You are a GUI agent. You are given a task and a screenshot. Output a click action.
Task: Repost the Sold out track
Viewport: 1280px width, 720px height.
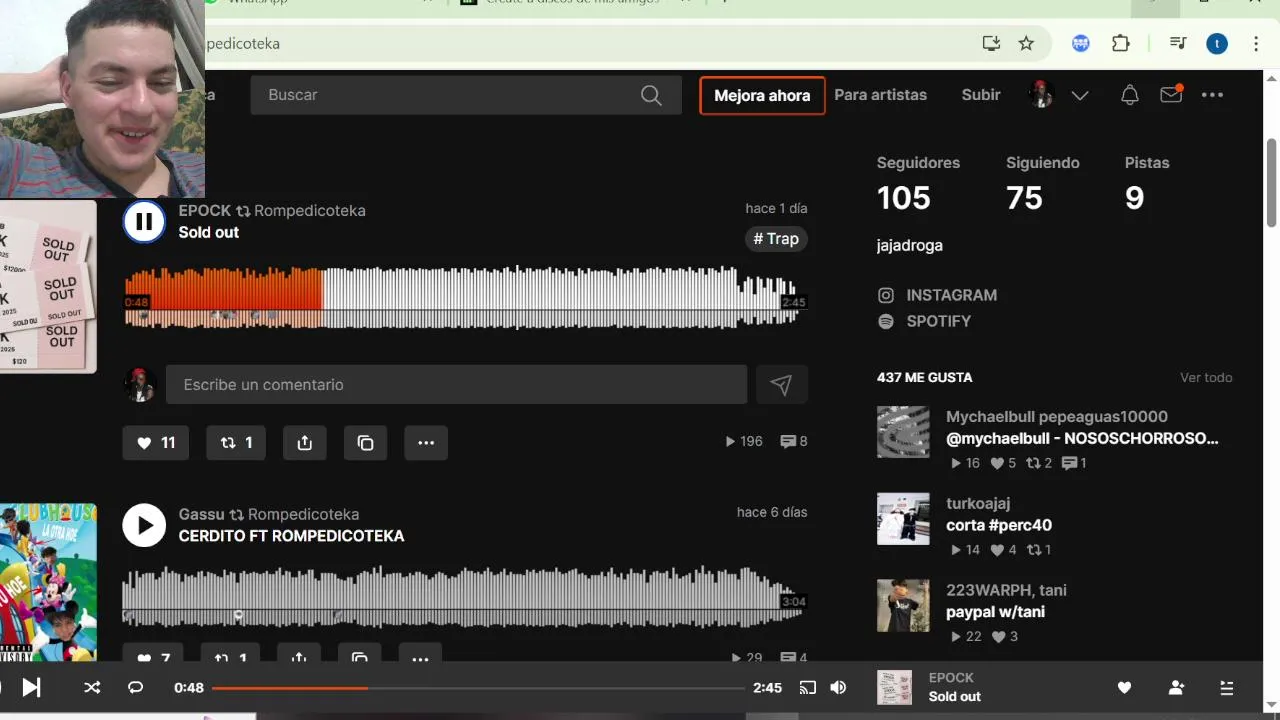pos(236,443)
